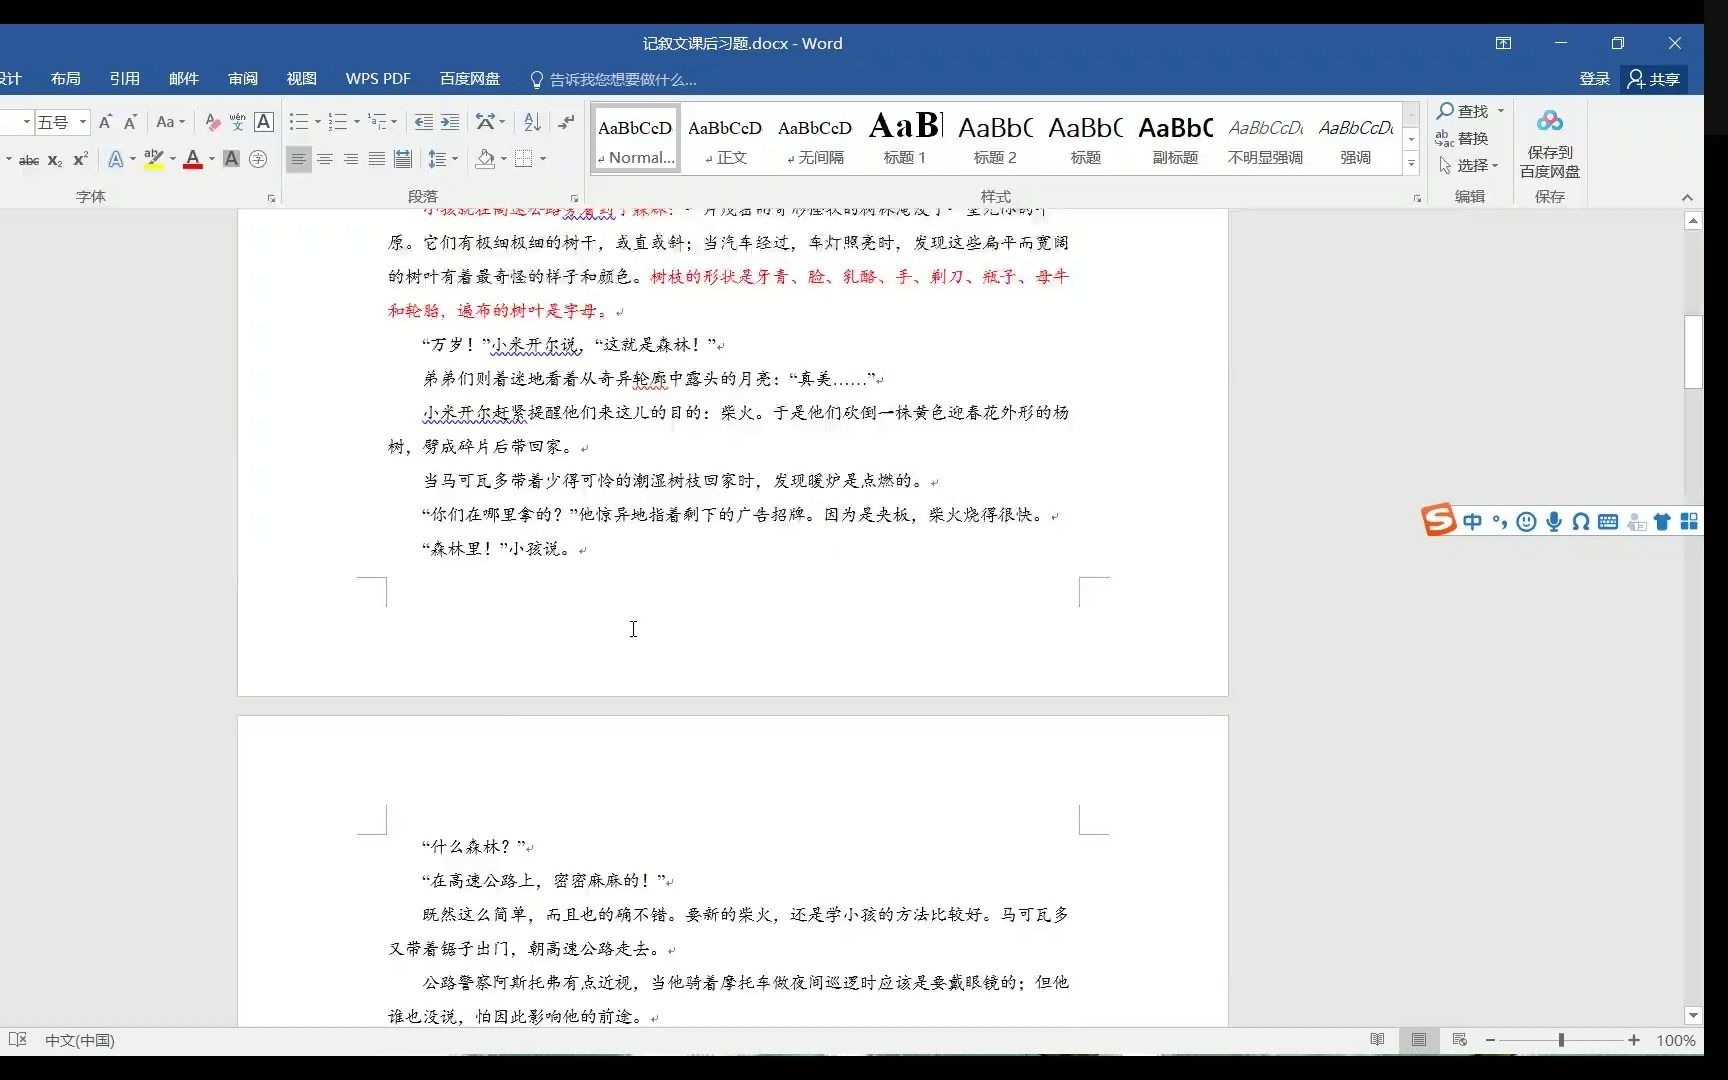Insert enclosed character icon

tap(258, 159)
